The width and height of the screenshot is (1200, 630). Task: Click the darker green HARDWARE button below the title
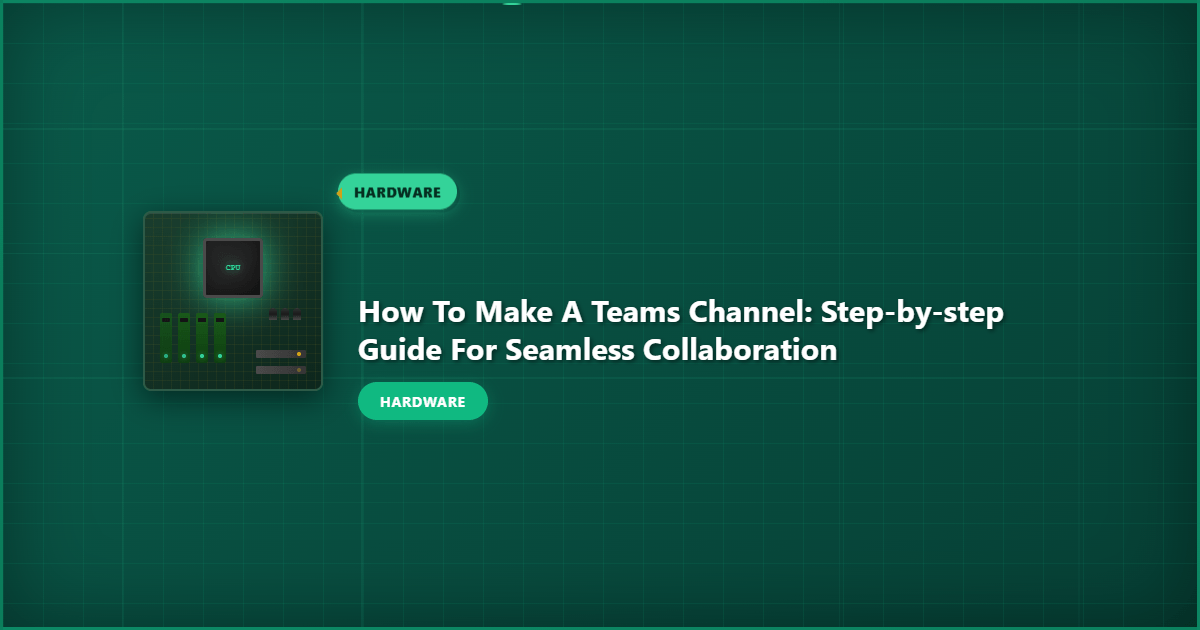coord(423,401)
